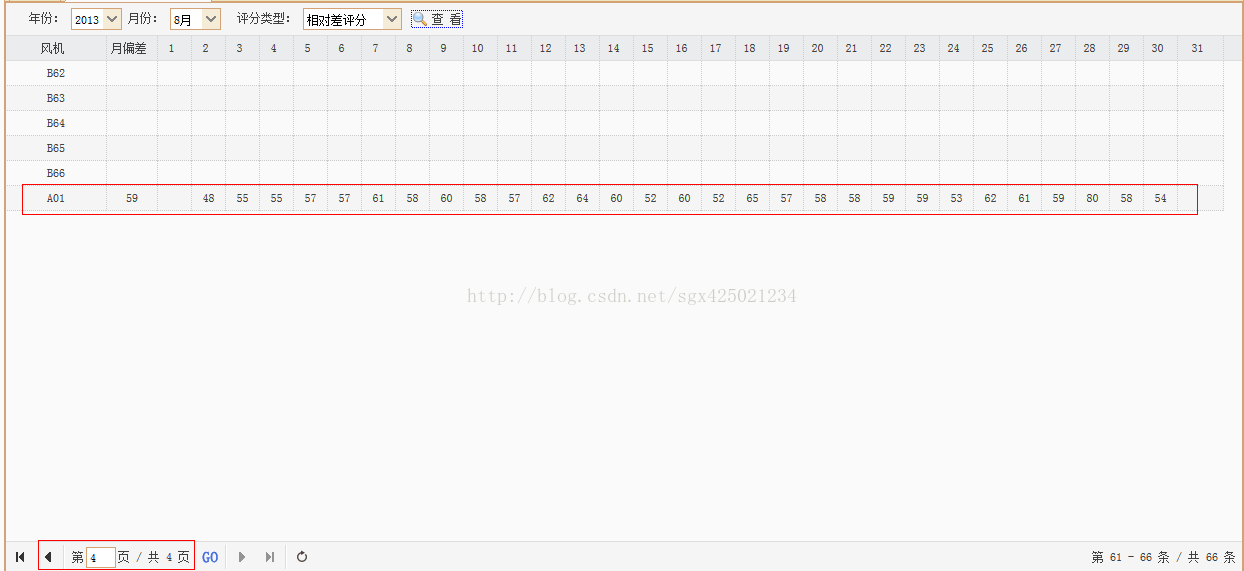This screenshot has height=571, width=1244.
Task: Select row B63
Action: (x=614, y=98)
